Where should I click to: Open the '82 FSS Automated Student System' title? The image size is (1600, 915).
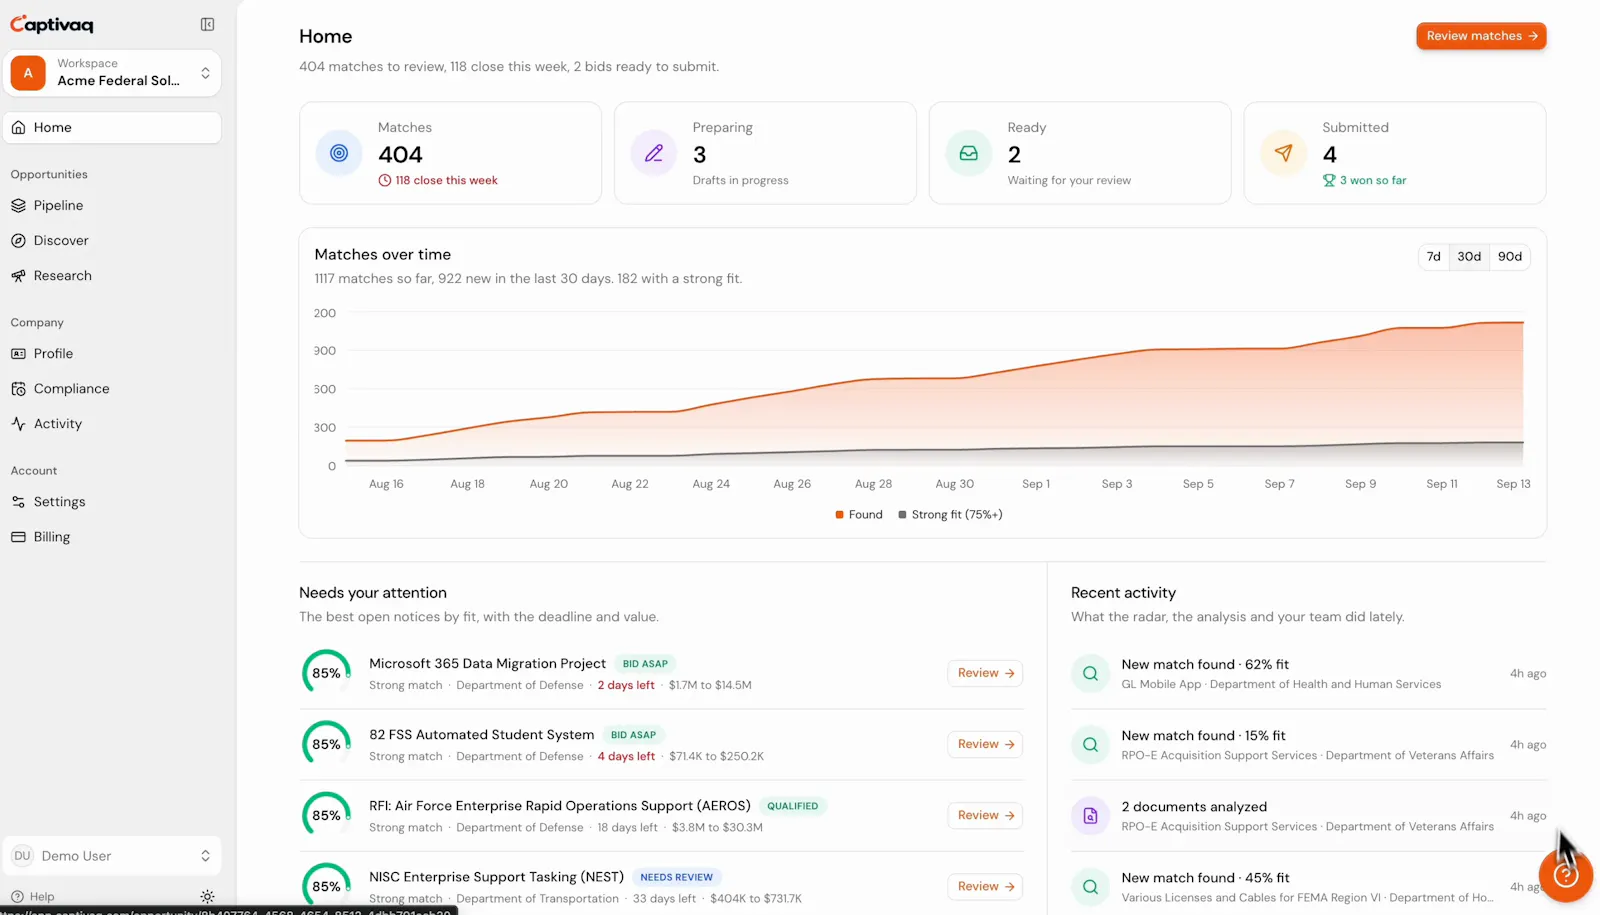(481, 734)
